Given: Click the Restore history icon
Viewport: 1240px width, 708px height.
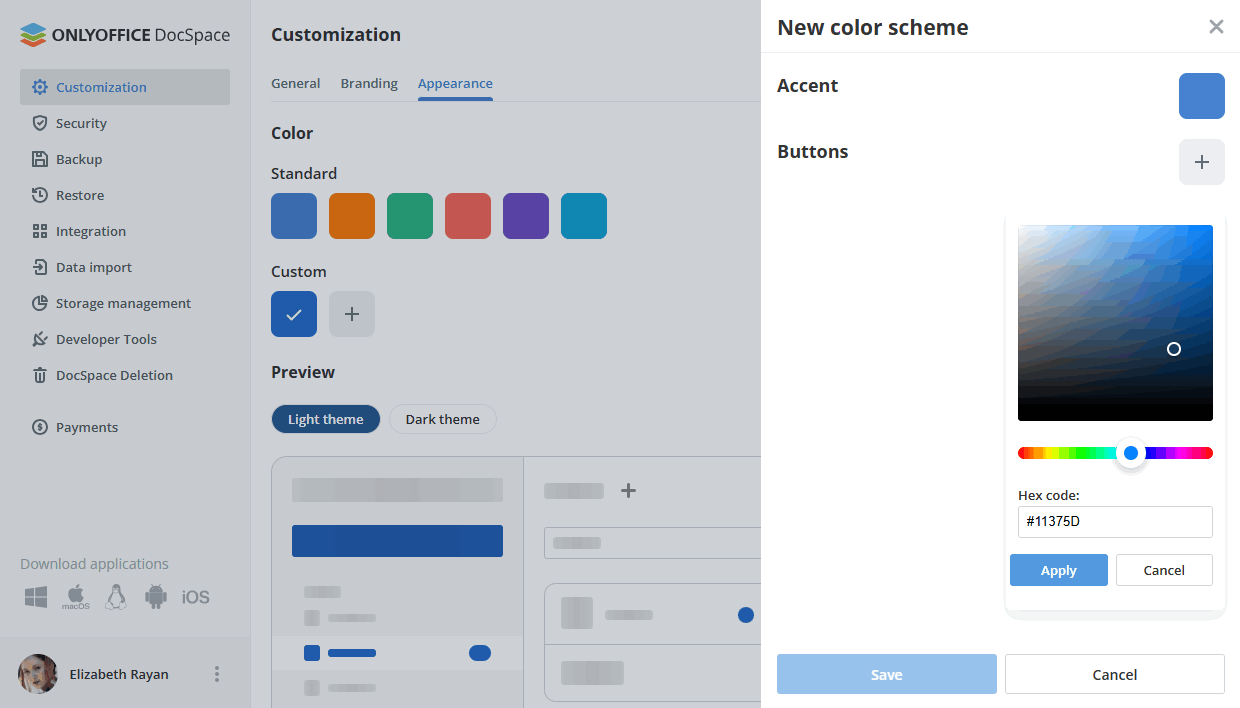Looking at the screenshot, I should point(40,195).
